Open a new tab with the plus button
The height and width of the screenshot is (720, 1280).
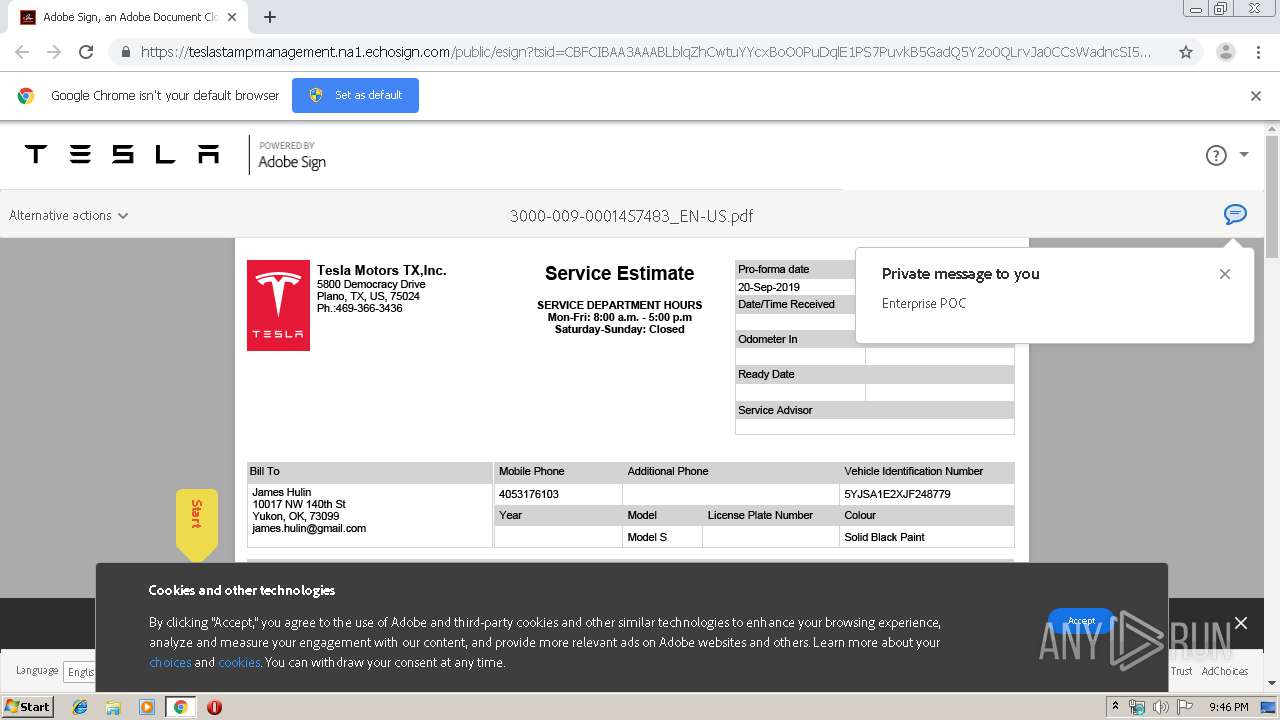(270, 17)
